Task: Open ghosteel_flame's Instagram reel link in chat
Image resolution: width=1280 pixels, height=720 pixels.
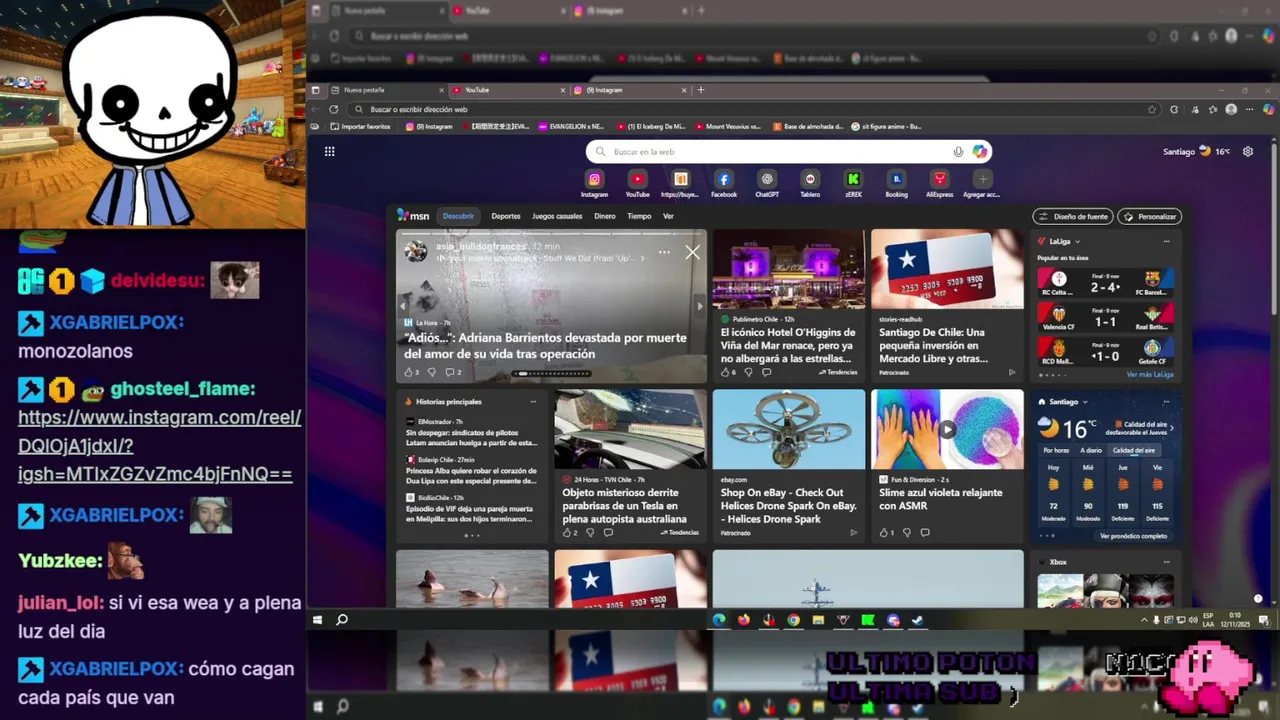Action: (x=159, y=446)
